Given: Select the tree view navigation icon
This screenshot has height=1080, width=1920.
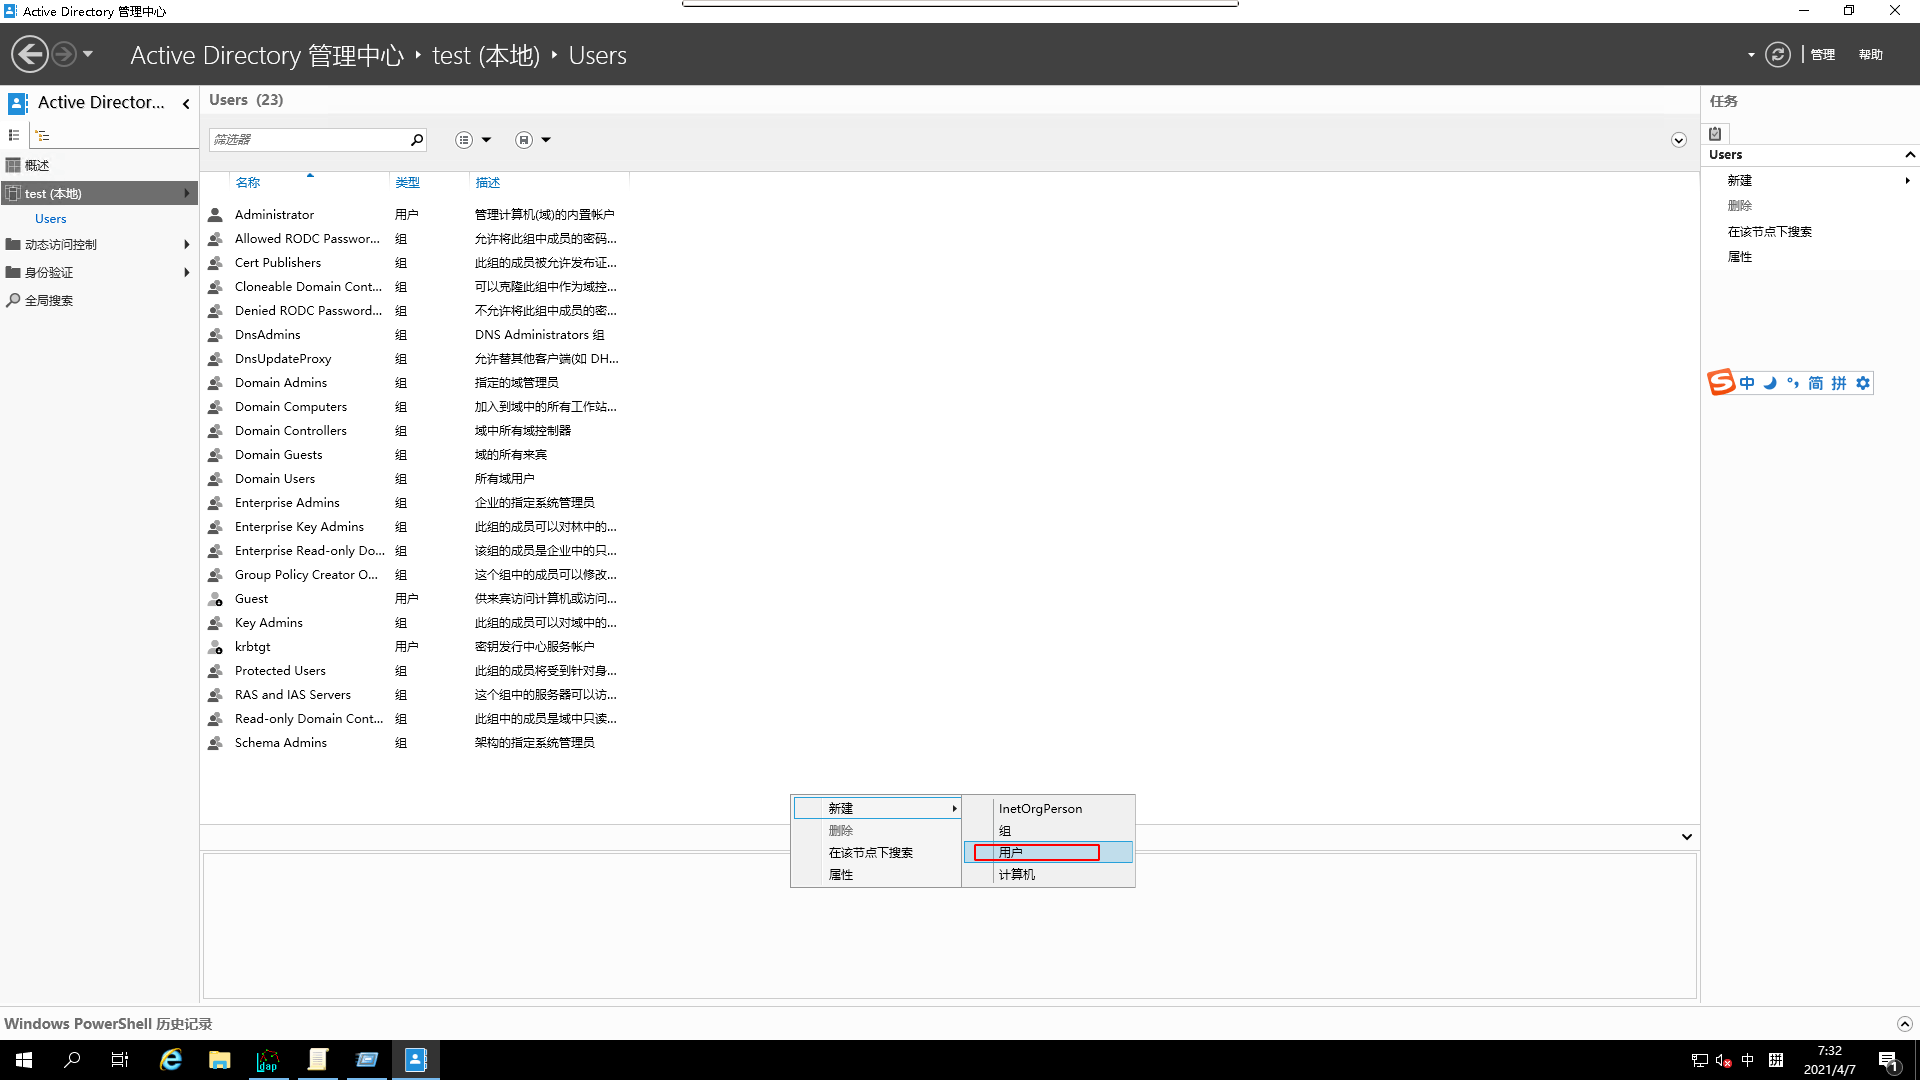Looking at the screenshot, I should 41,134.
